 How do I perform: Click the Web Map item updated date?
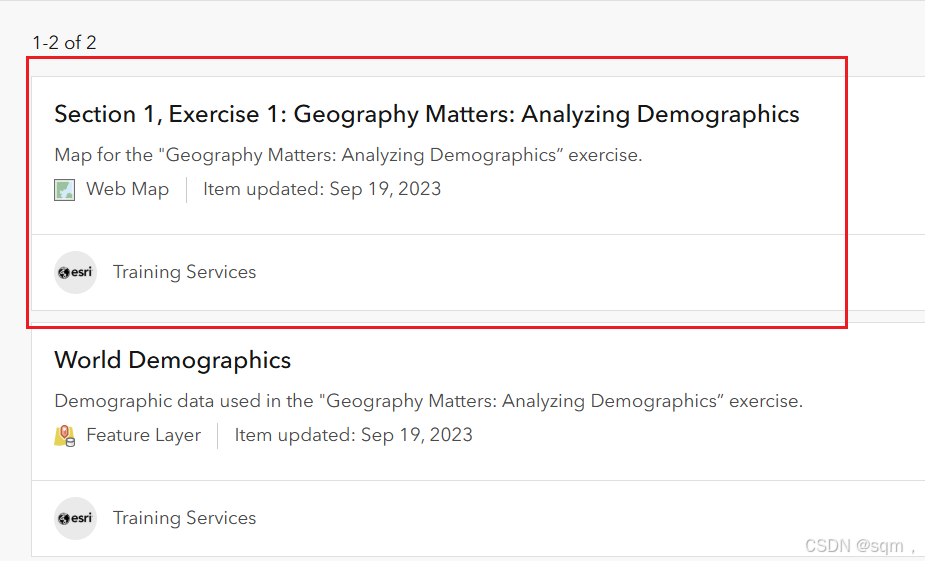(x=322, y=189)
